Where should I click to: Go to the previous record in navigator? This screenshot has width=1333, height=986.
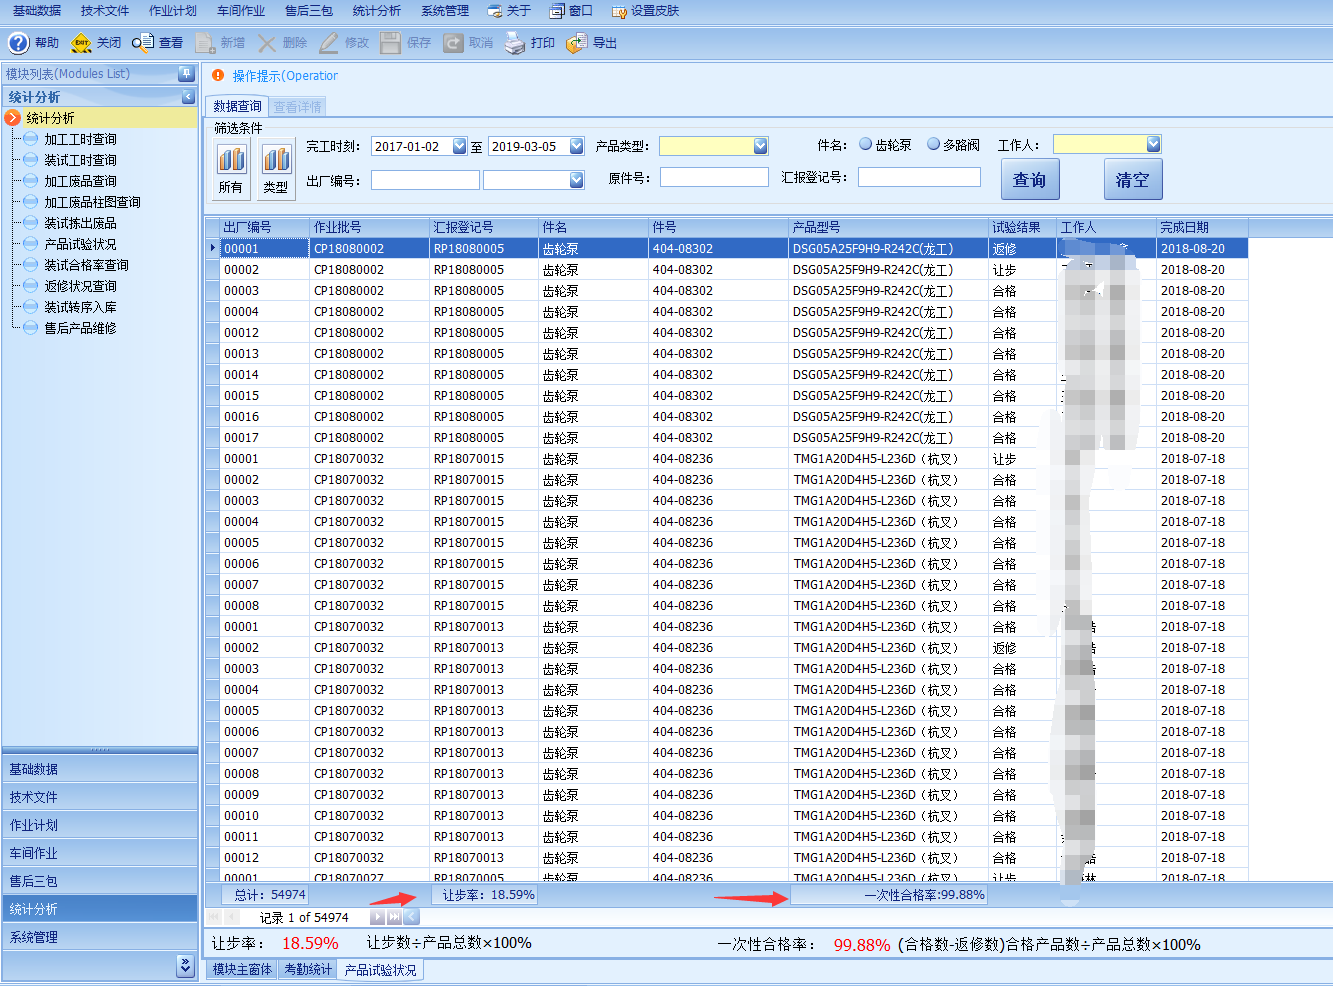tap(232, 917)
